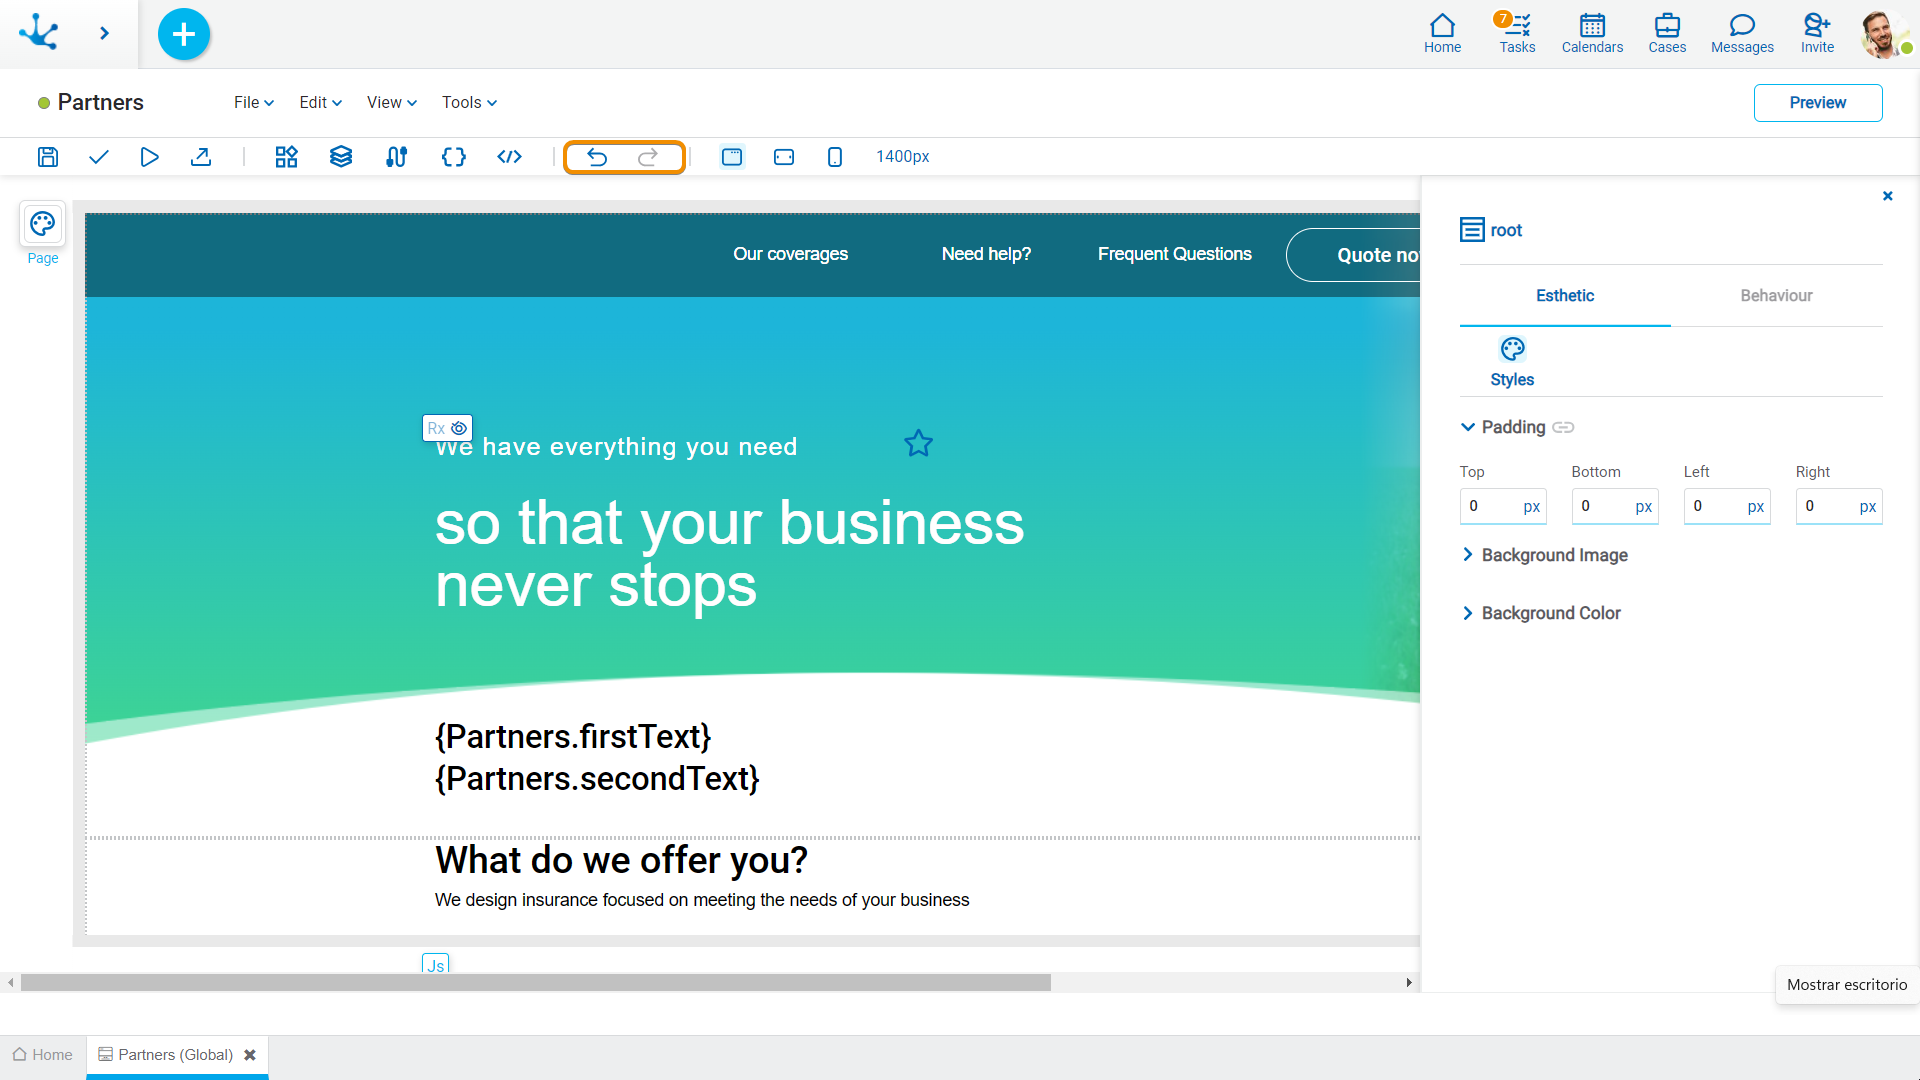The image size is (1920, 1080).
Task: Click the Redo button in the toolbar
Action: (650, 156)
